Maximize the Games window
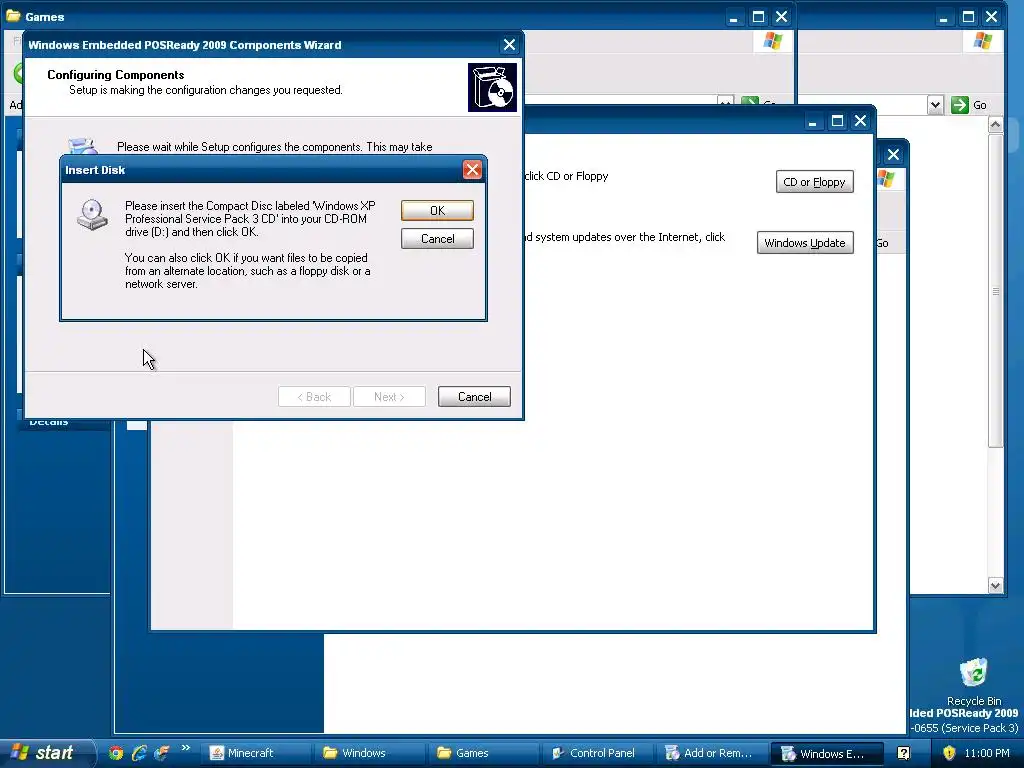The image size is (1024, 768). click(758, 16)
